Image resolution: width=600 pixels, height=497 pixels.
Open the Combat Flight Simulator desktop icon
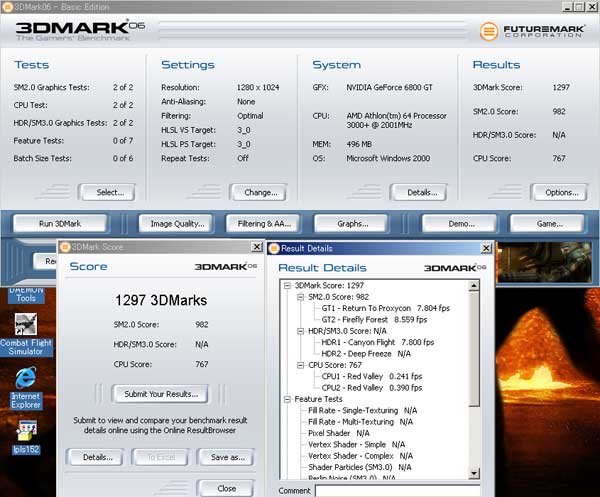click(x=26, y=335)
